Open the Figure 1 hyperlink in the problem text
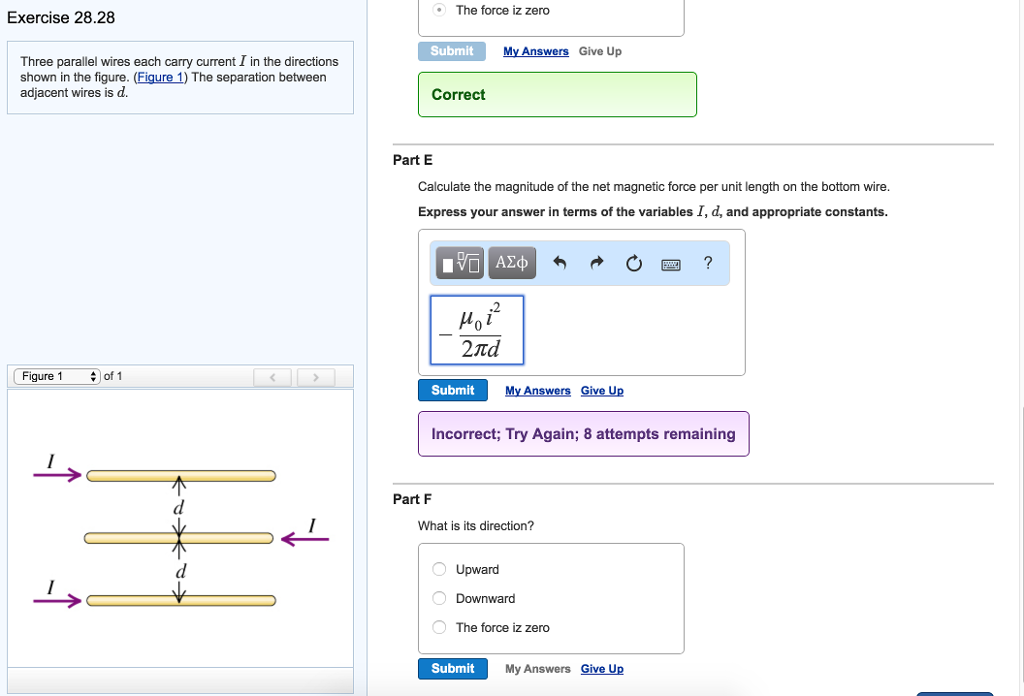The height and width of the screenshot is (696, 1024). [160, 76]
